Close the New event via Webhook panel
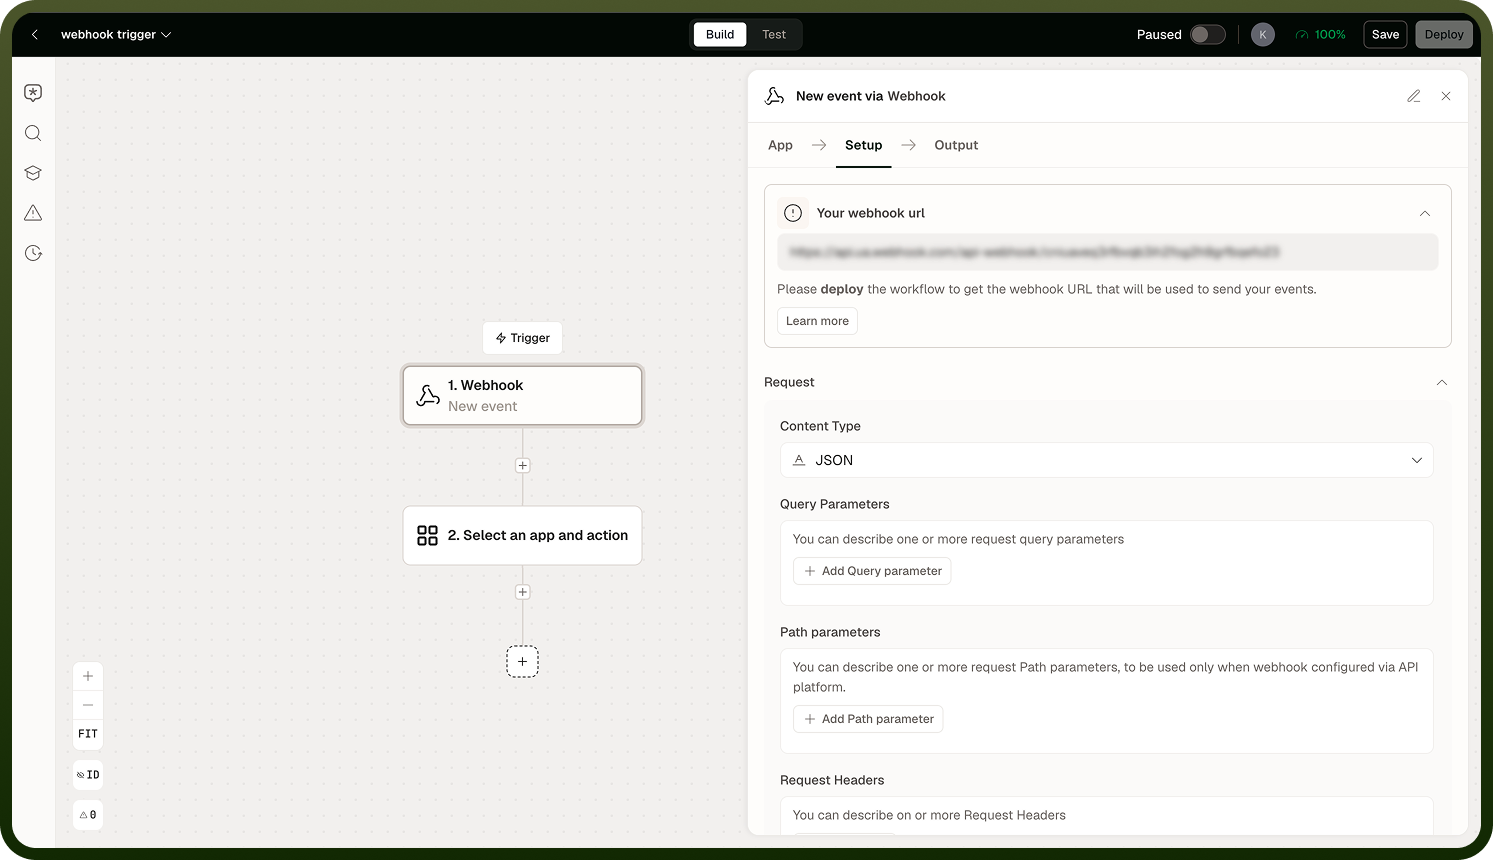This screenshot has width=1493, height=860. [1446, 96]
